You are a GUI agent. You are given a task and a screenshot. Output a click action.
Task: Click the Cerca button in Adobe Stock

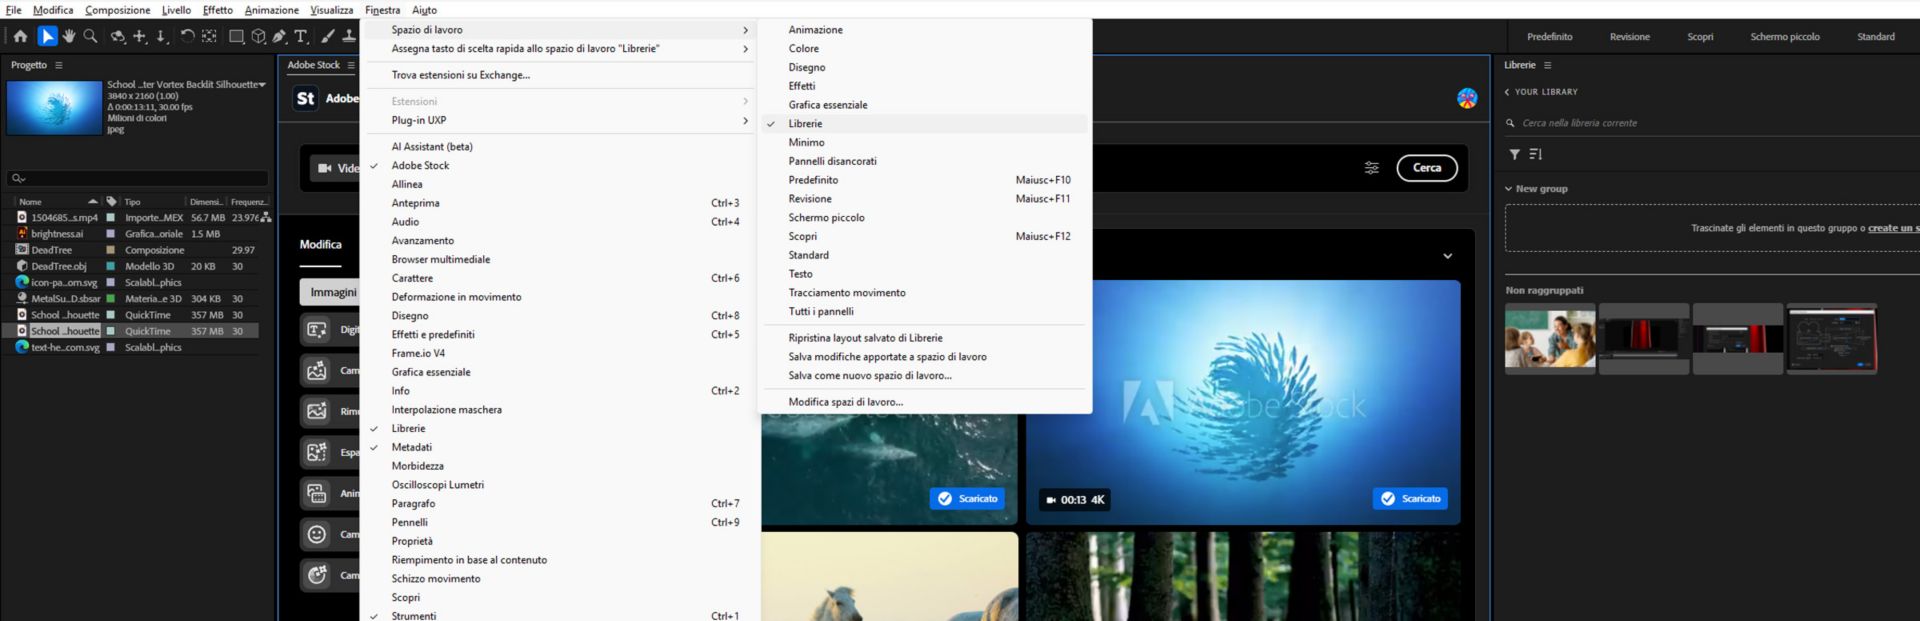coord(1427,168)
